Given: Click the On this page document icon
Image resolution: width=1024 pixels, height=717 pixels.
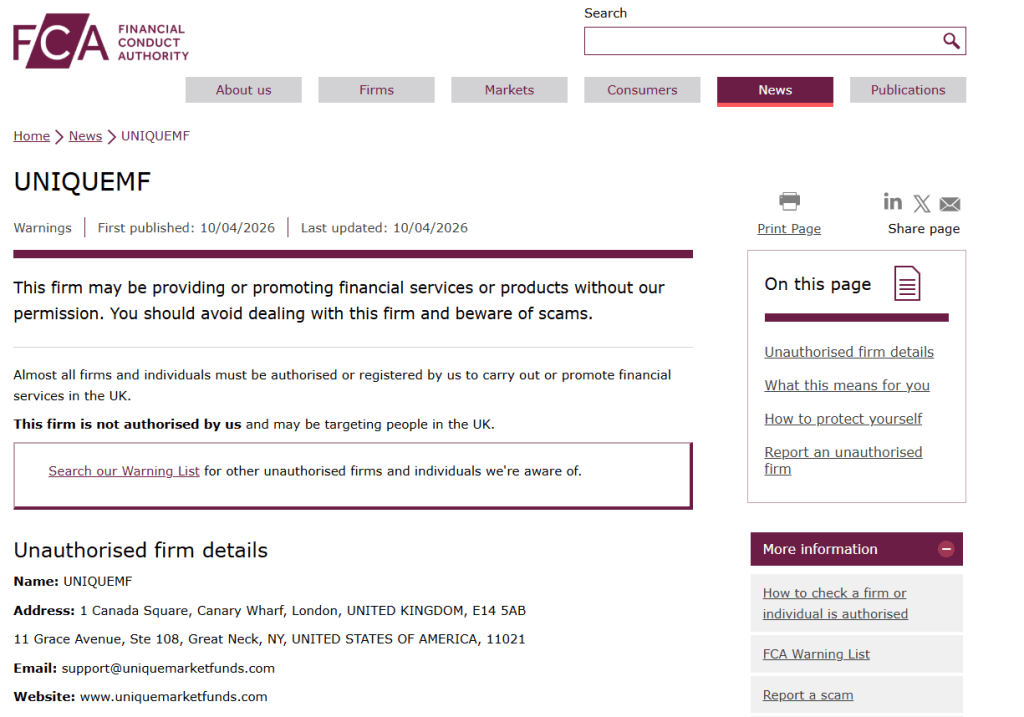Looking at the screenshot, I should point(907,284).
